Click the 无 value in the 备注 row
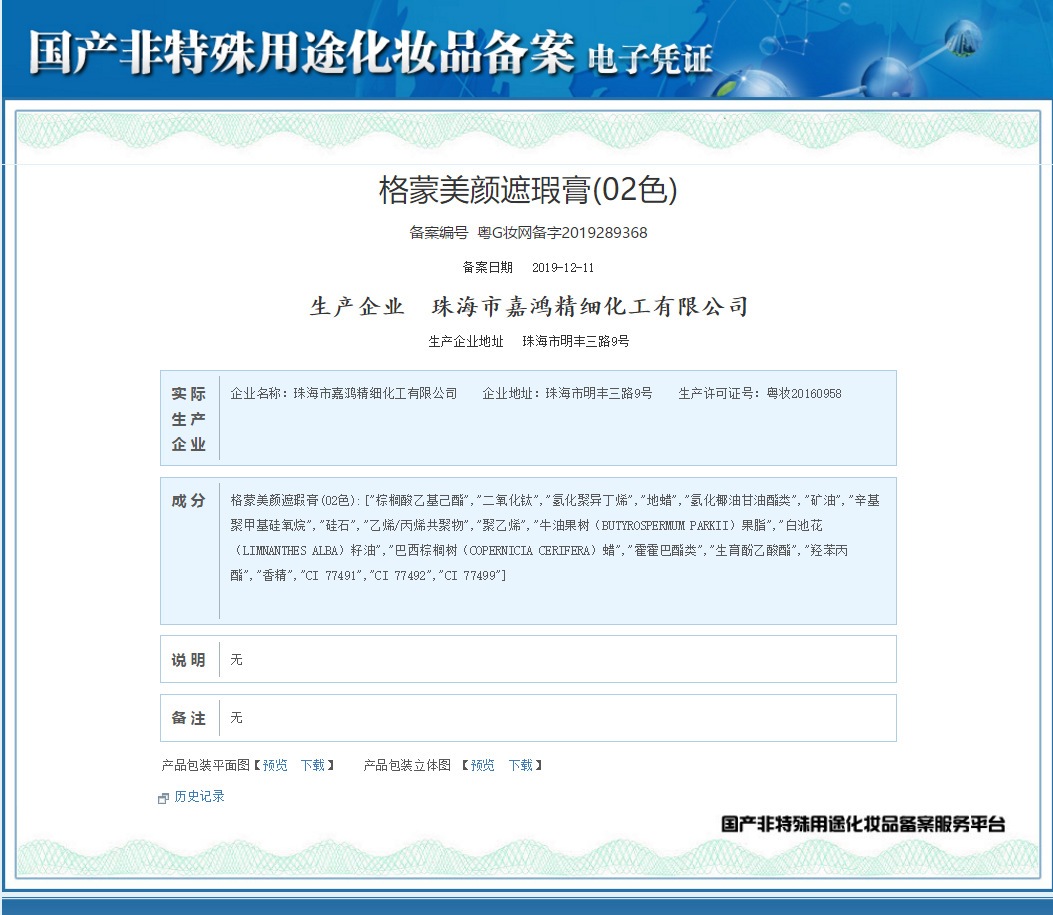The height and width of the screenshot is (915, 1053). [x=236, y=718]
